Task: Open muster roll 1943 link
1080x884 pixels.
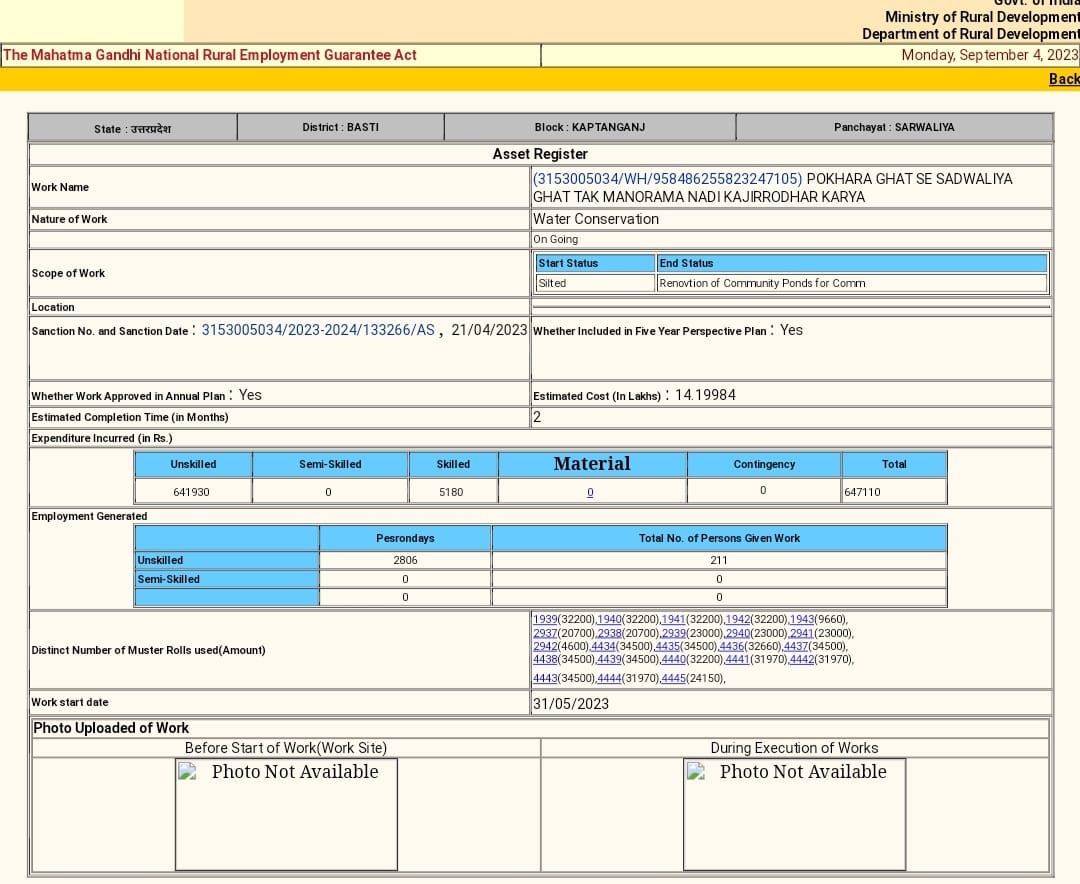Action: pyautogui.click(x=802, y=619)
